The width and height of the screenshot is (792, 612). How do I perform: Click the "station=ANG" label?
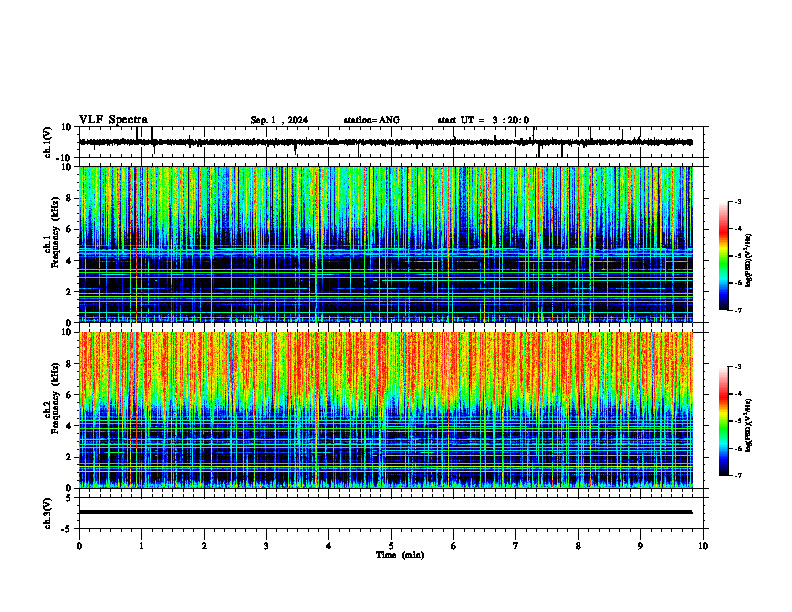pyautogui.click(x=371, y=120)
